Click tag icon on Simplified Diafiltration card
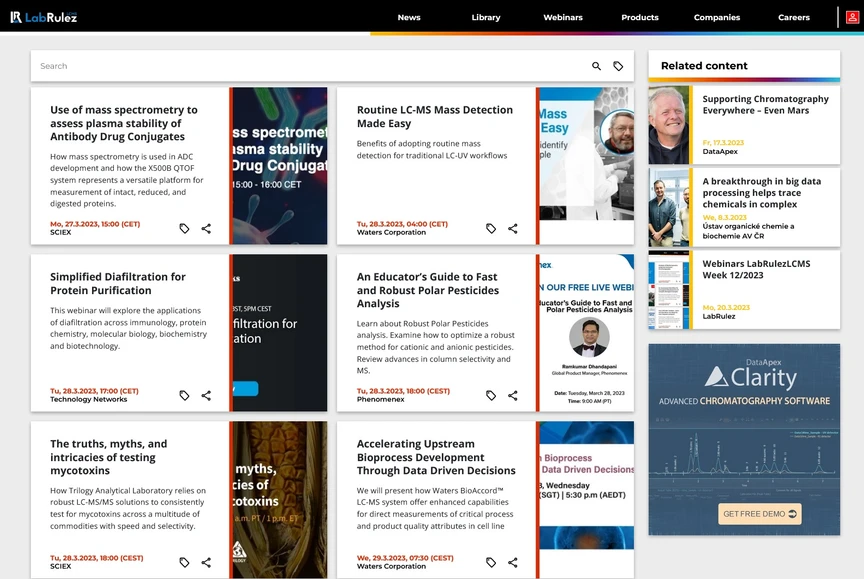 pos(184,395)
